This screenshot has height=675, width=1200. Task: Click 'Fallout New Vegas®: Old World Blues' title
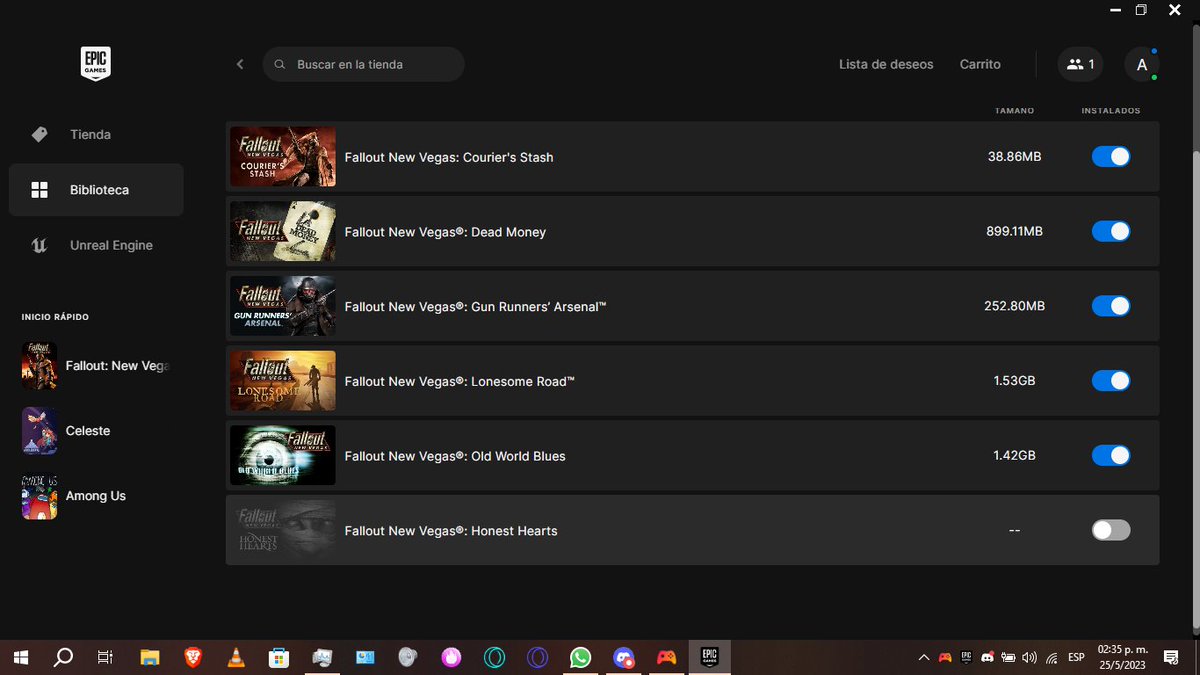tap(455, 456)
